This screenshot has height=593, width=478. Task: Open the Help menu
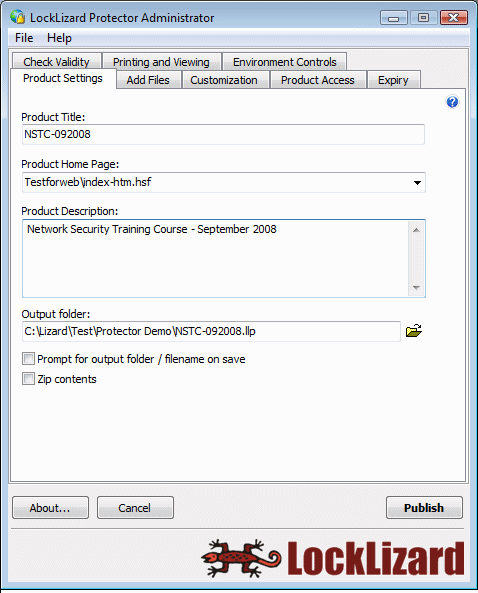pos(59,38)
